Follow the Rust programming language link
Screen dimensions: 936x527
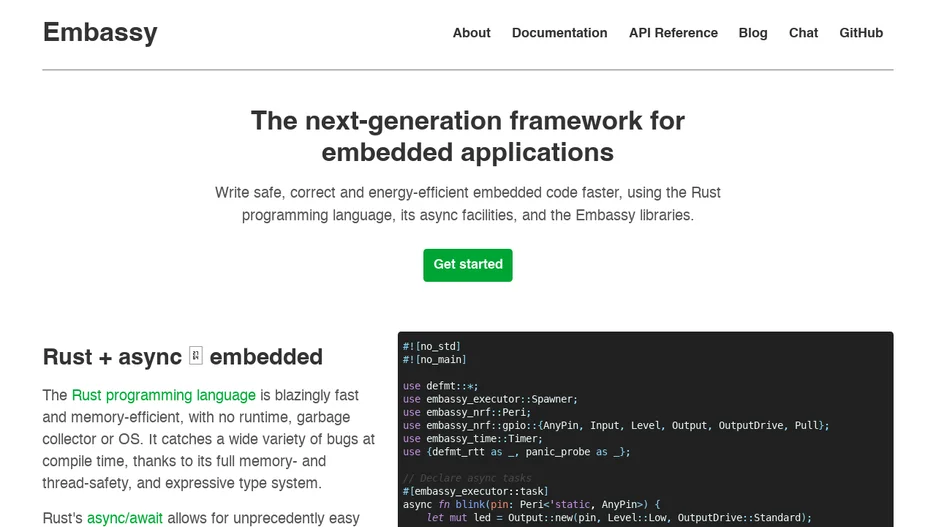tap(164, 395)
